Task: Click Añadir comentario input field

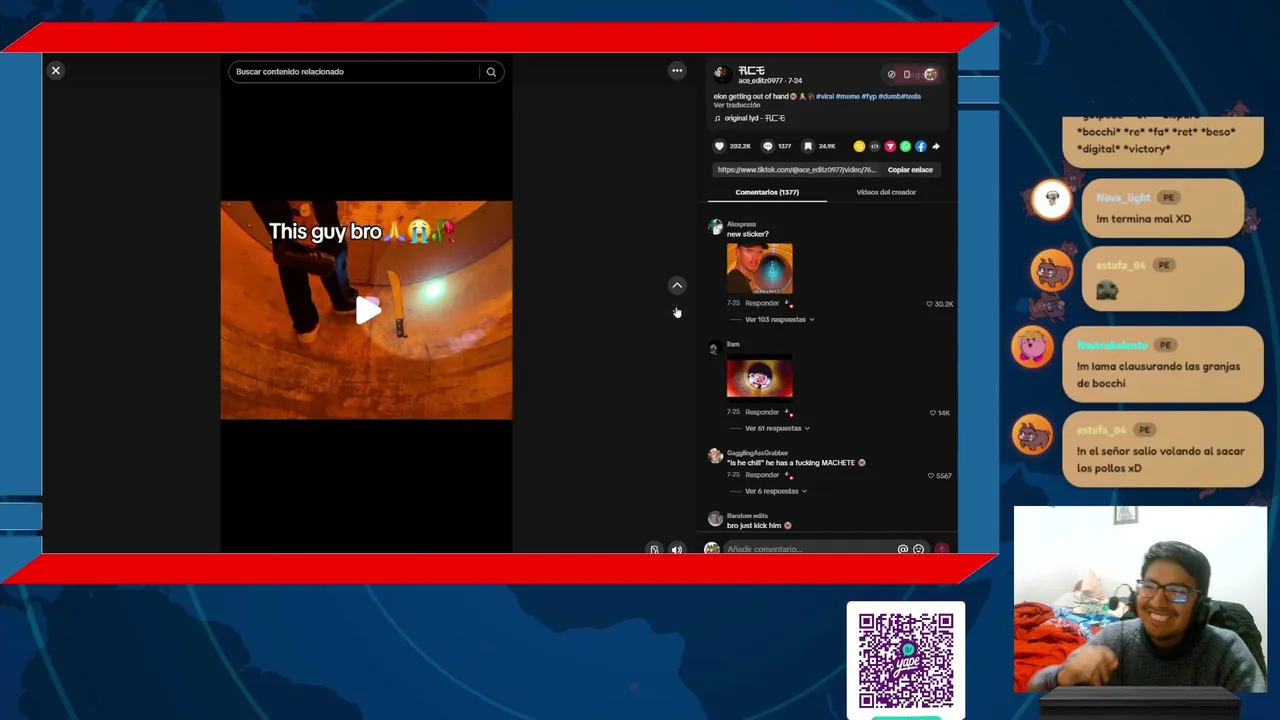Action: [808, 549]
